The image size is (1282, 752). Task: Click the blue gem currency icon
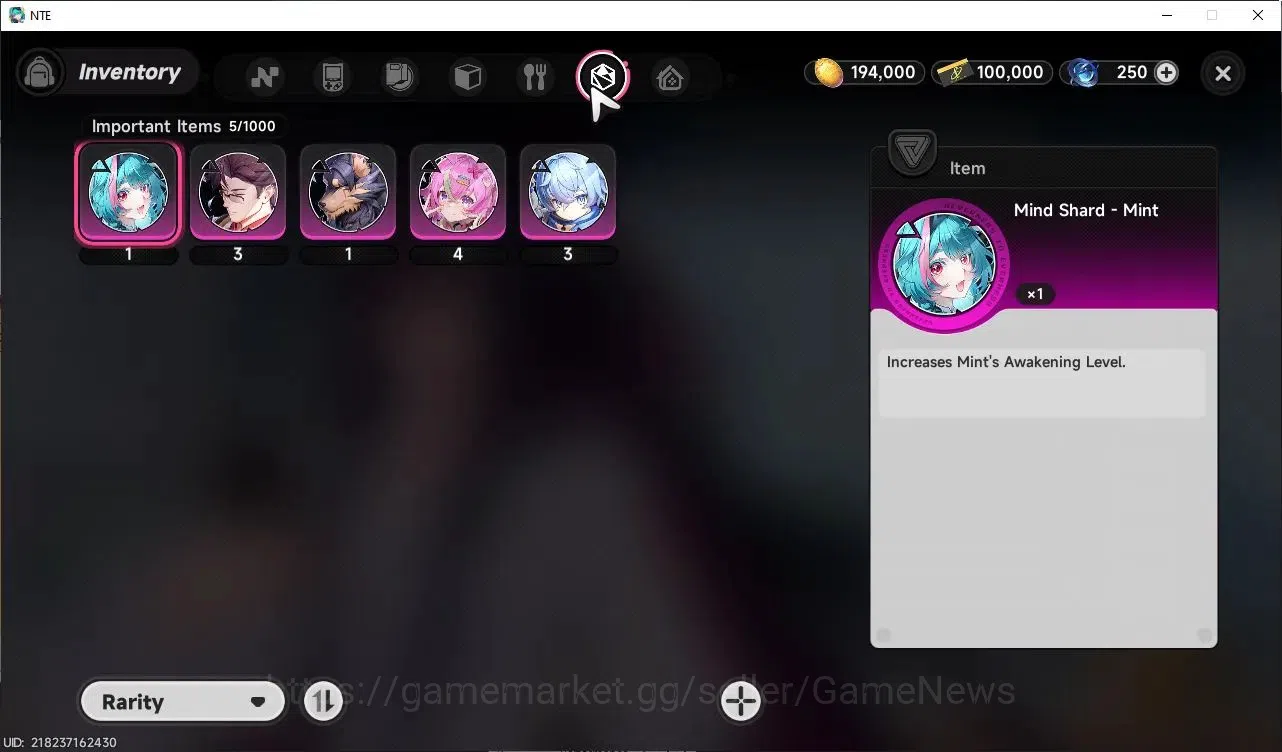coord(1083,72)
